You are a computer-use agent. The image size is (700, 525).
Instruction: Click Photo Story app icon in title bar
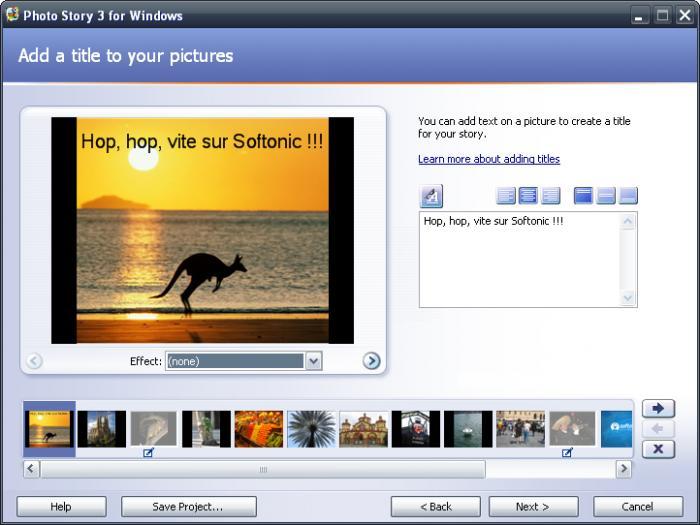tap(12, 15)
